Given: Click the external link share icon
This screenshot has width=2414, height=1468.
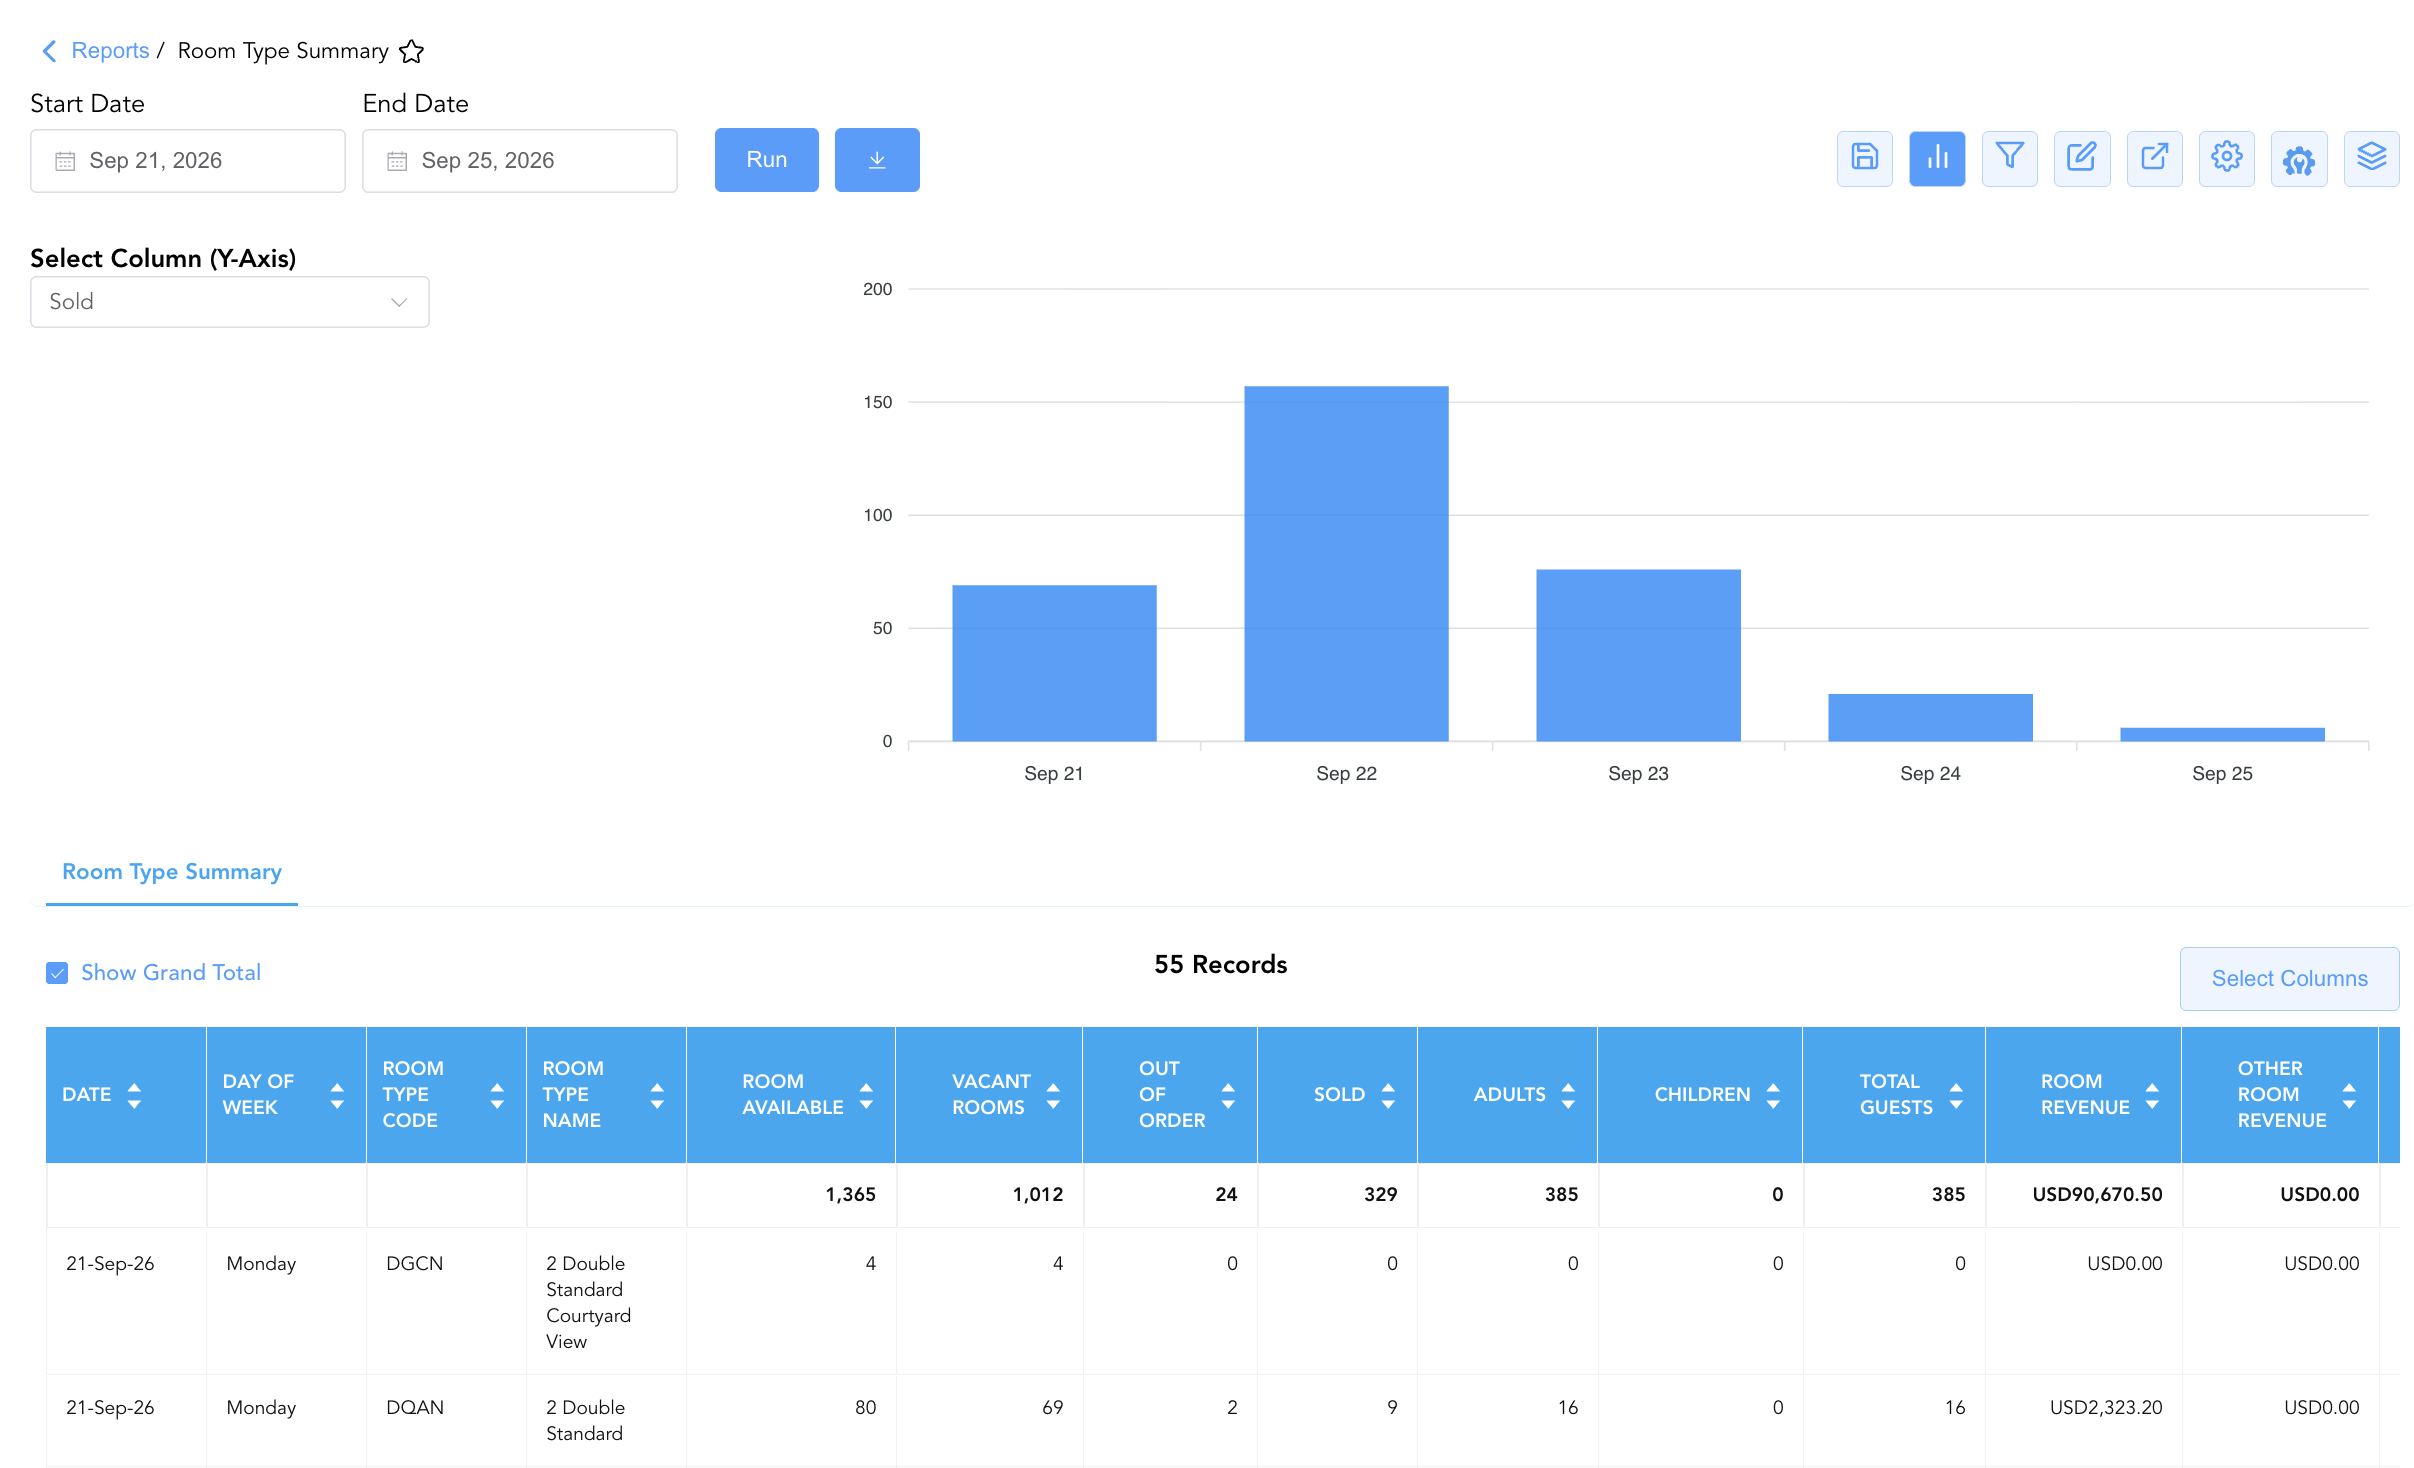Looking at the screenshot, I should click(2154, 159).
